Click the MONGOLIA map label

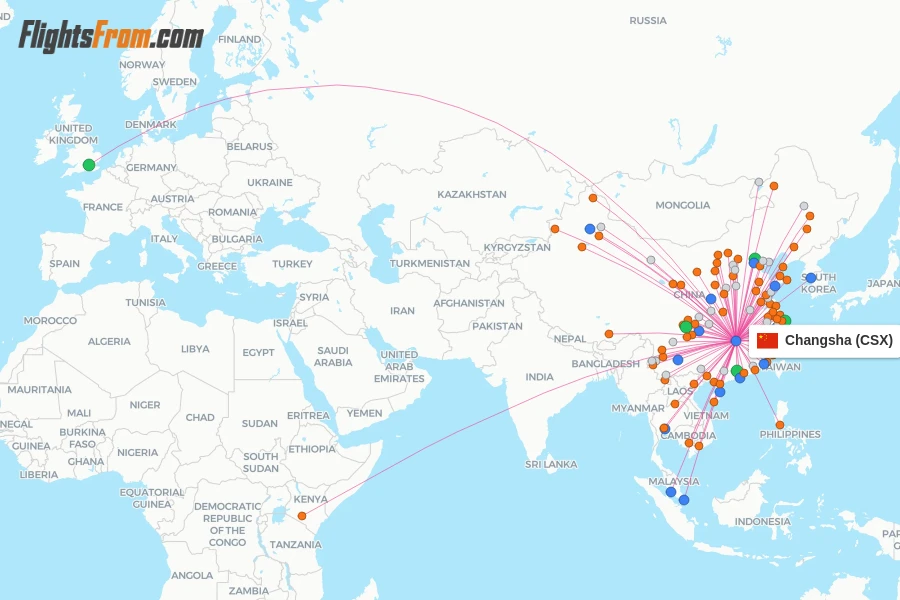(682, 205)
